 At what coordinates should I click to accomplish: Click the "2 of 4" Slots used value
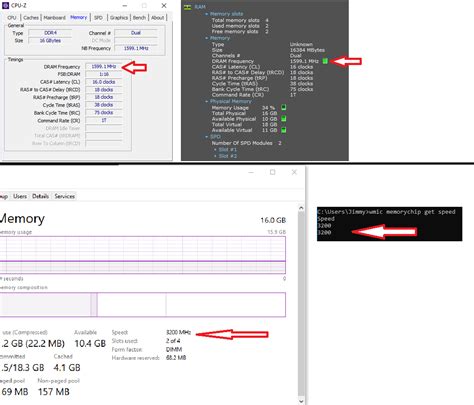[173, 341]
